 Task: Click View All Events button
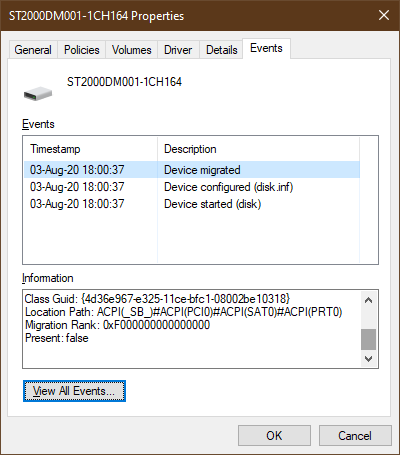pyautogui.click(x=74, y=391)
